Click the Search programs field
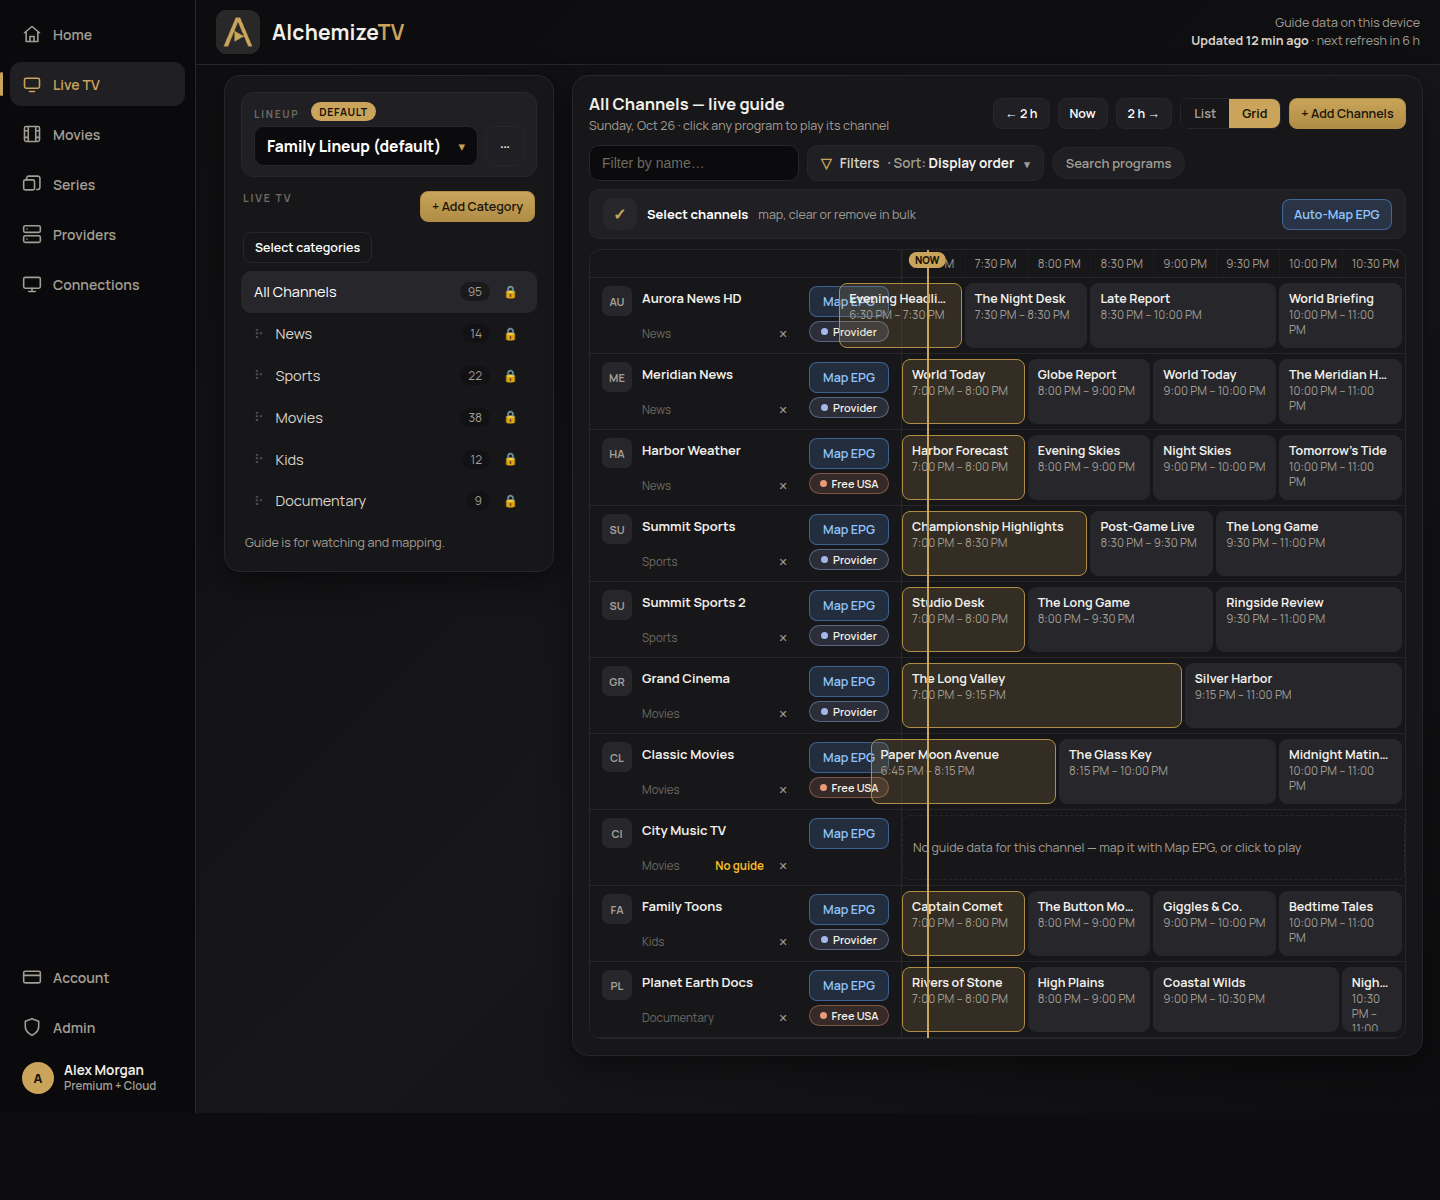This screenshot has width=1440, height=1200. 1118,163
